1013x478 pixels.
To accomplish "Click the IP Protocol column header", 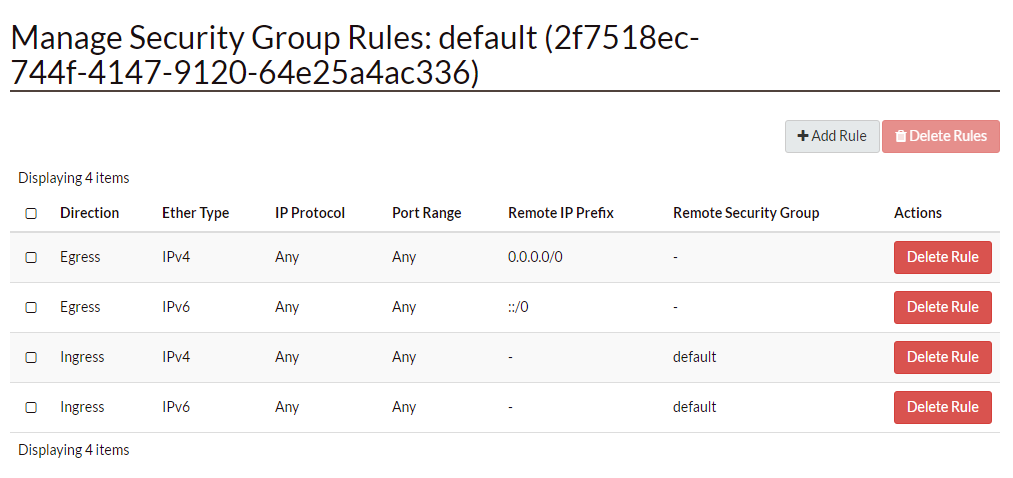I will [310, 213].
